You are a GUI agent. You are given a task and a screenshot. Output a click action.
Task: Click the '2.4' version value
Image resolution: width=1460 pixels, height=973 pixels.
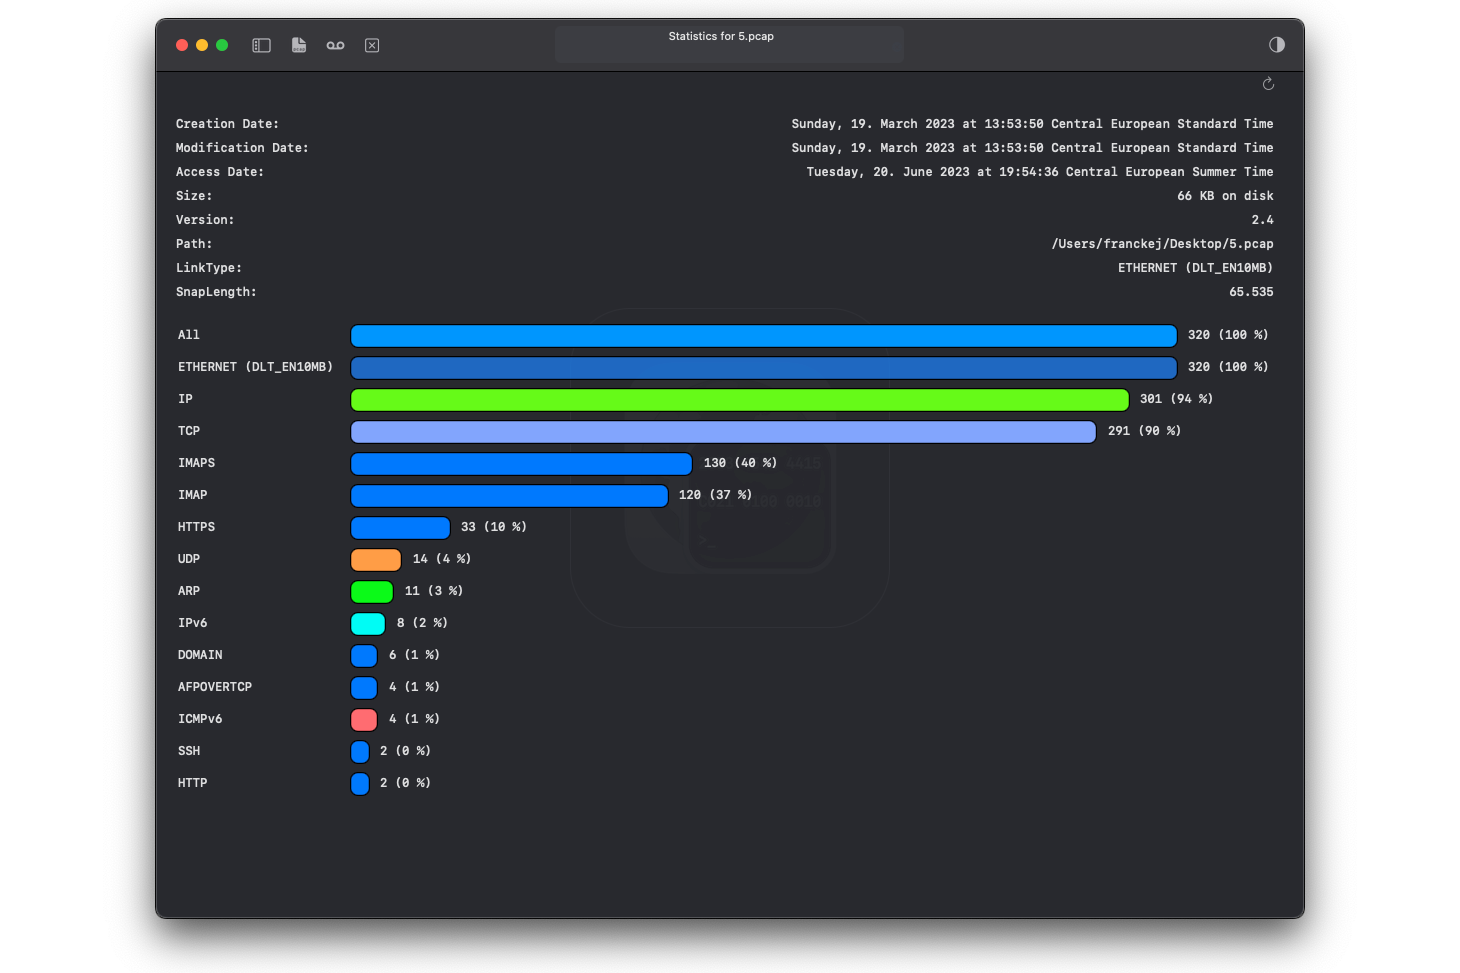pos(1262,220)
